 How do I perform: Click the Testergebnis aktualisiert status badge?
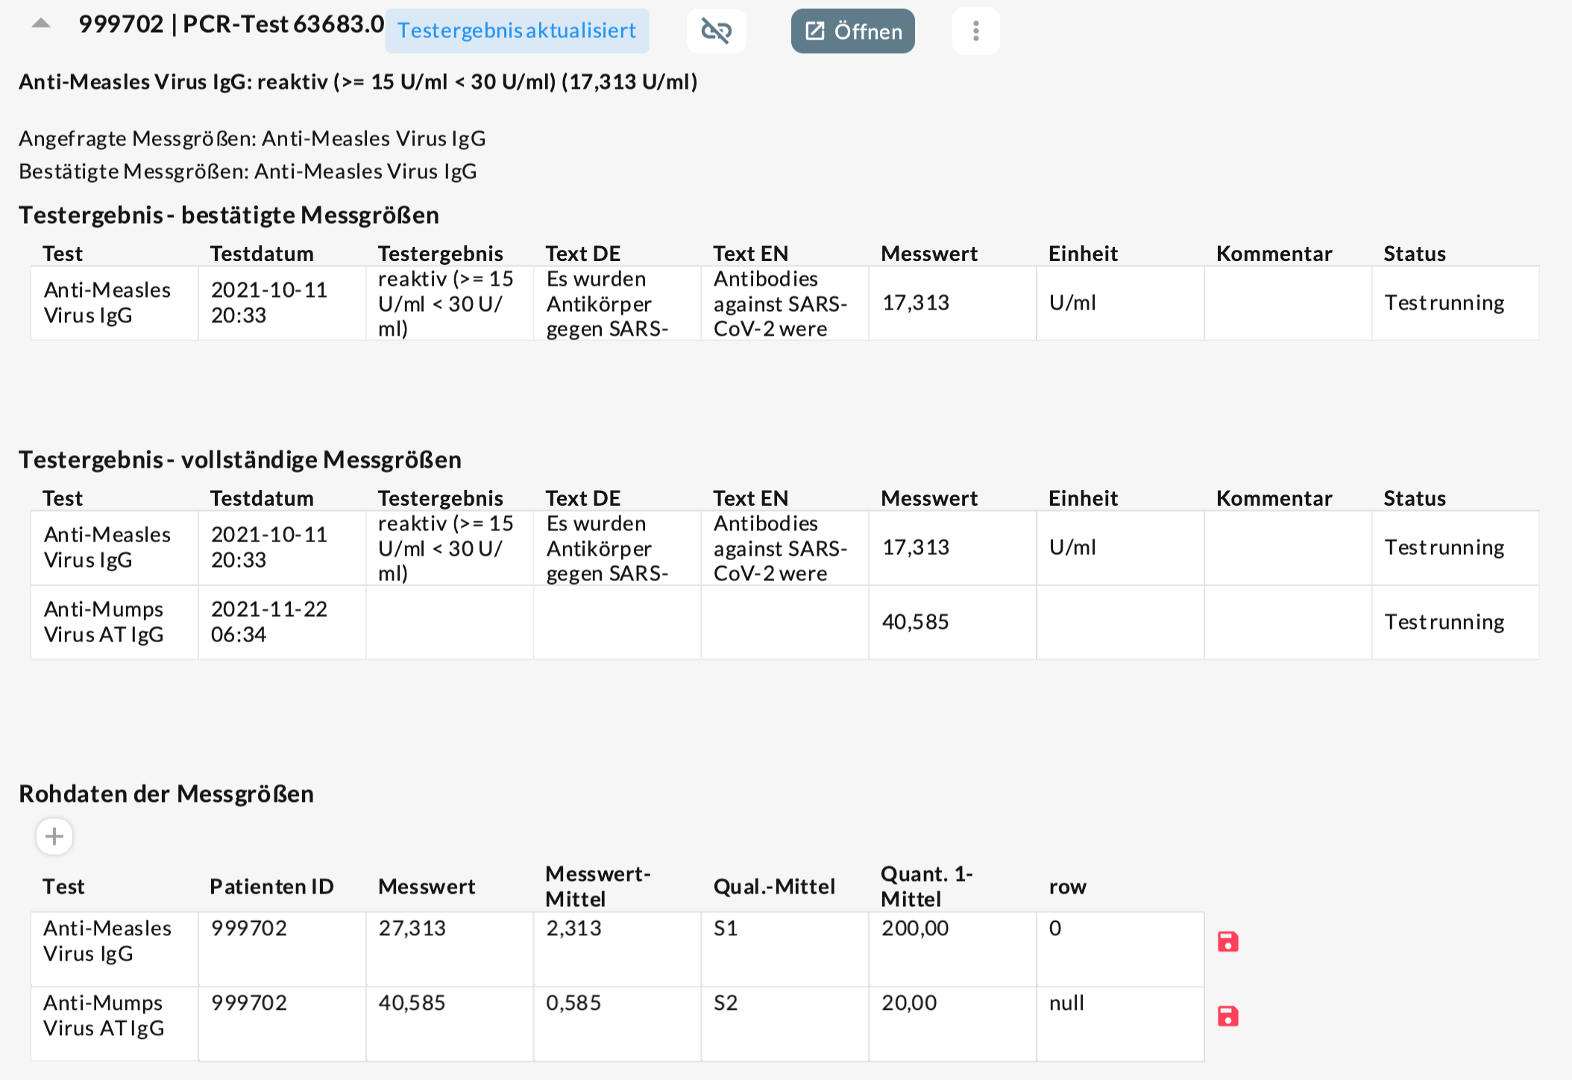[x=517, y=31]
